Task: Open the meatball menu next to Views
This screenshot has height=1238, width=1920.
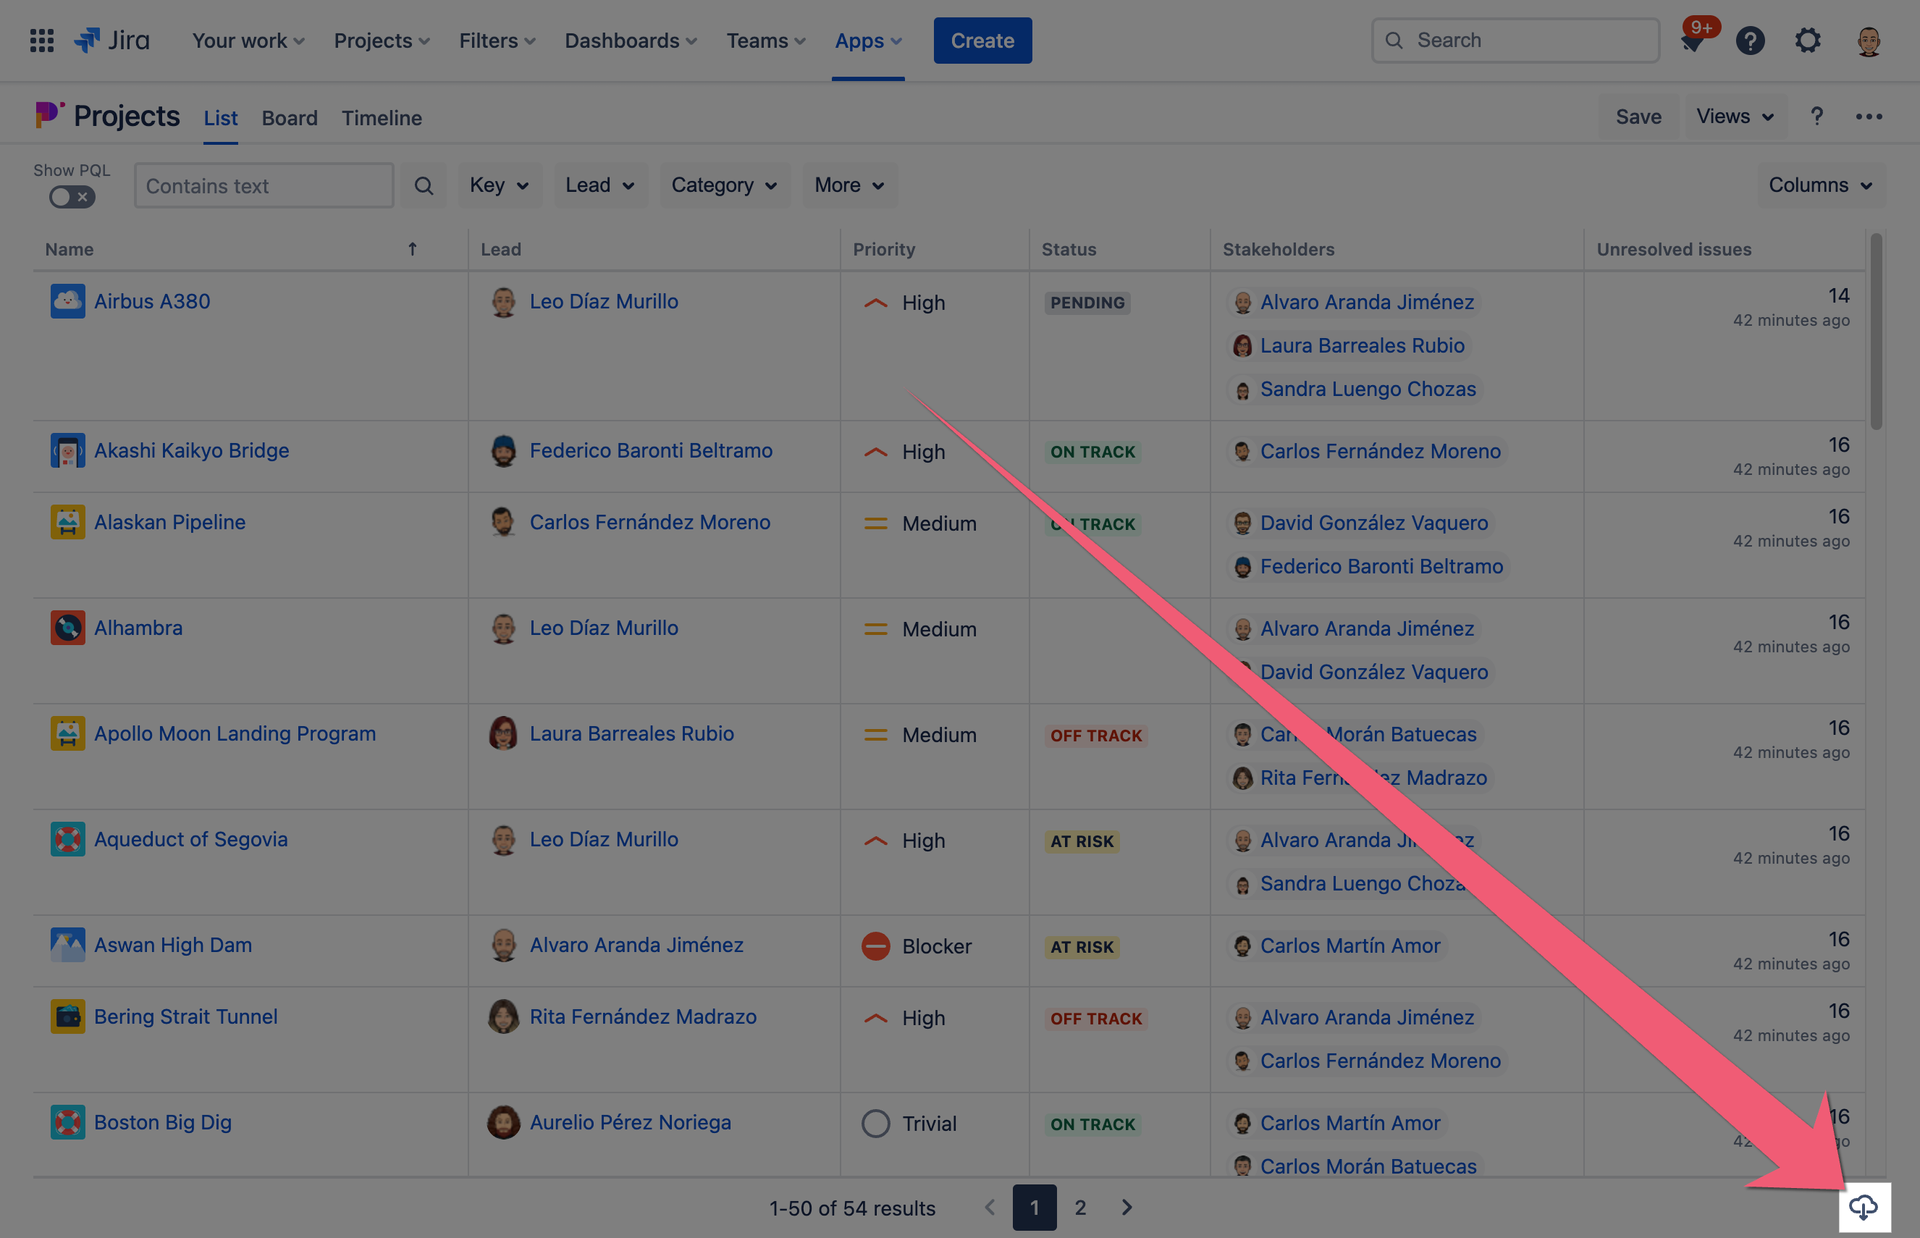Action: click(x=1869, y=116)
